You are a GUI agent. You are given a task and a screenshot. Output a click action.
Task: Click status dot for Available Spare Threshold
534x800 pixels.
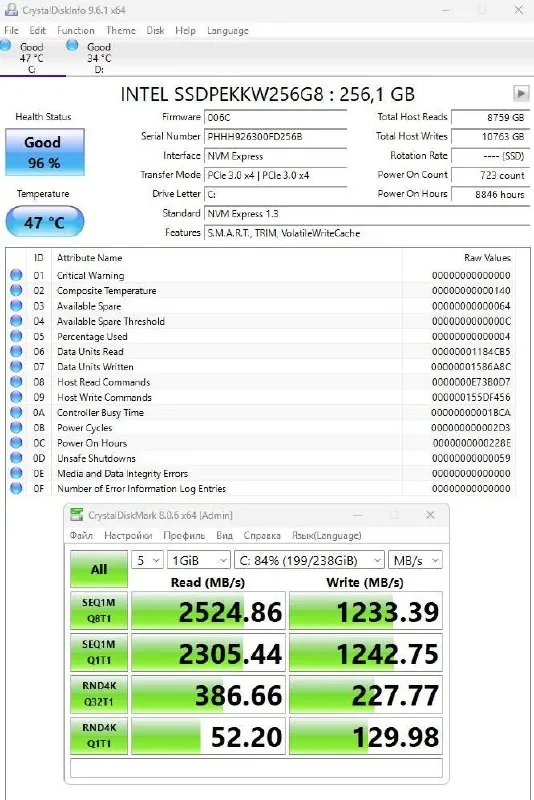coord(16,321)
